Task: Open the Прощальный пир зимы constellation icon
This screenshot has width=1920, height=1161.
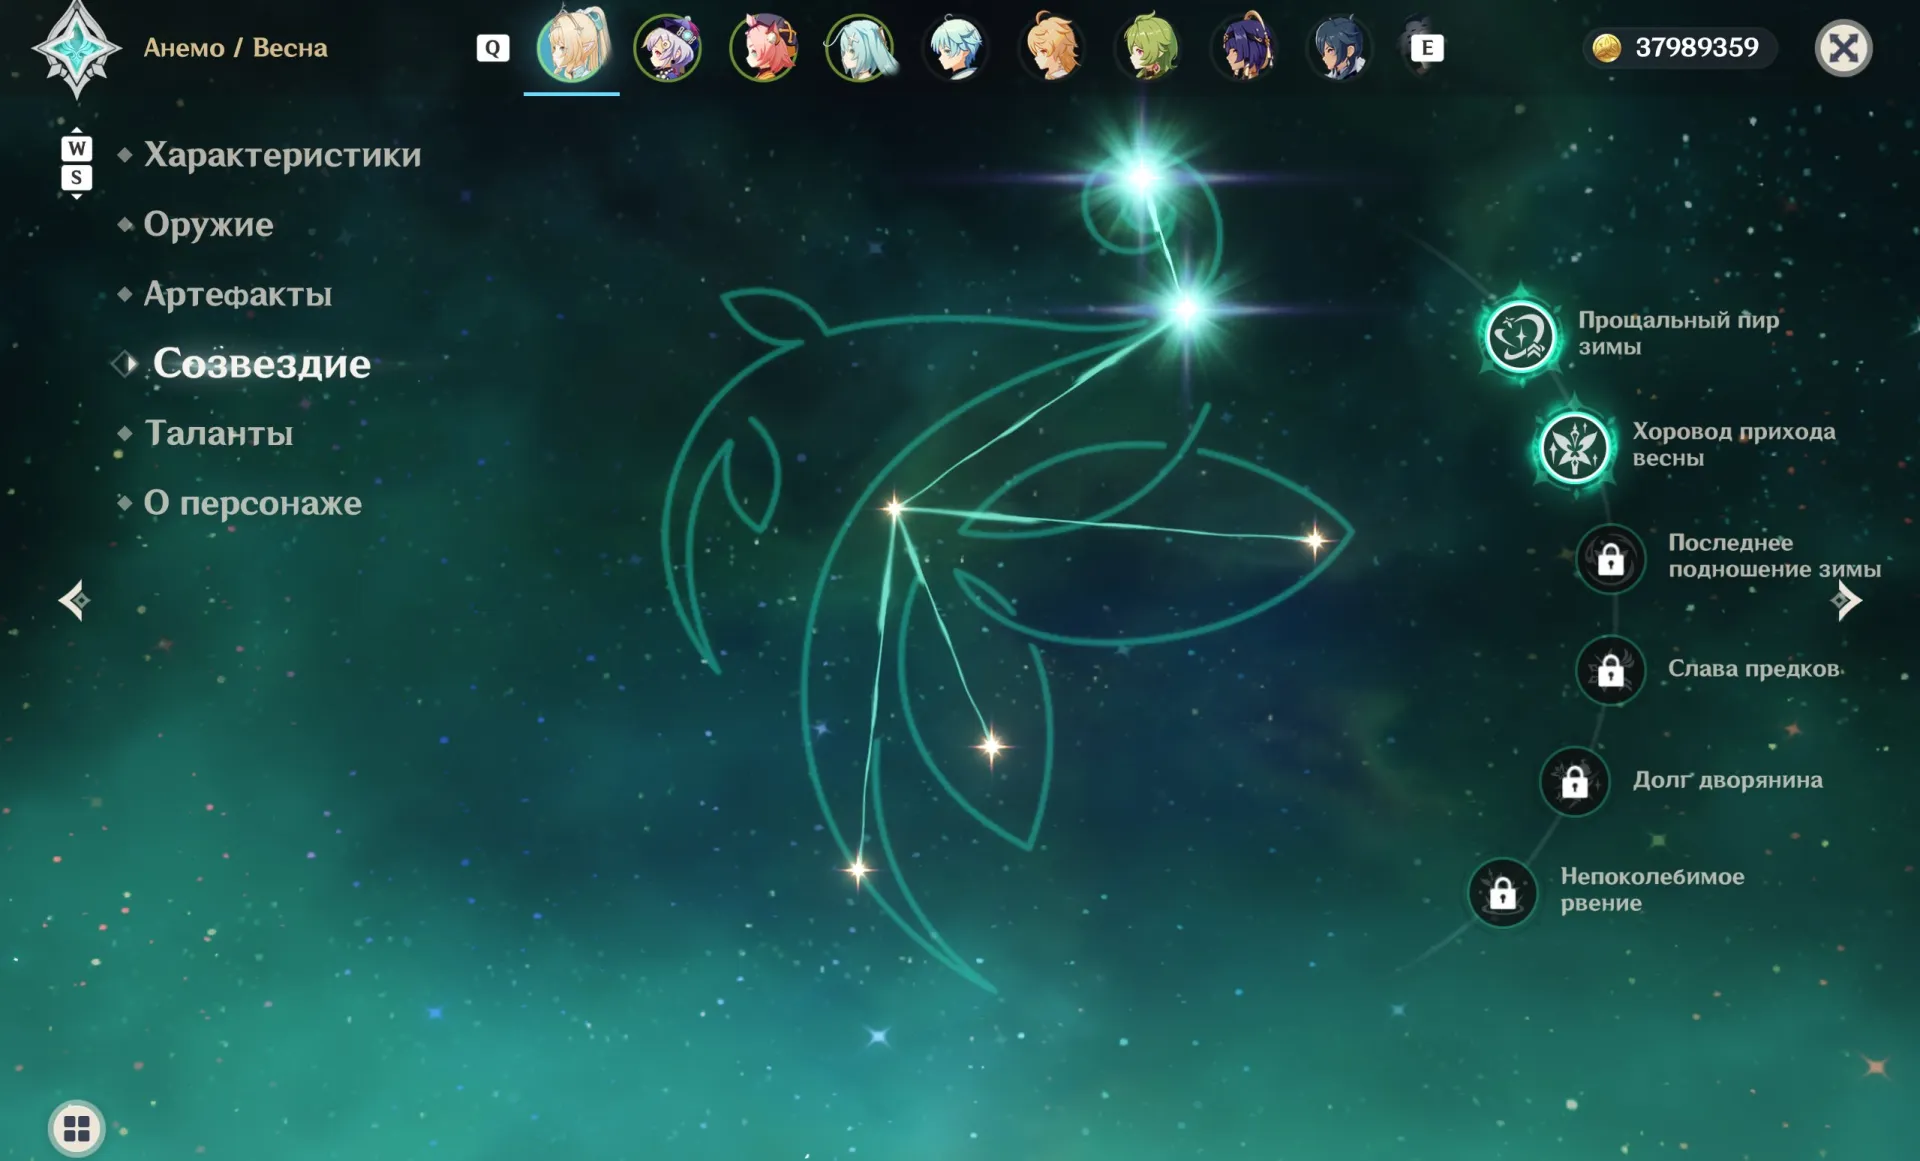Action: click(x=1520, y=336)
